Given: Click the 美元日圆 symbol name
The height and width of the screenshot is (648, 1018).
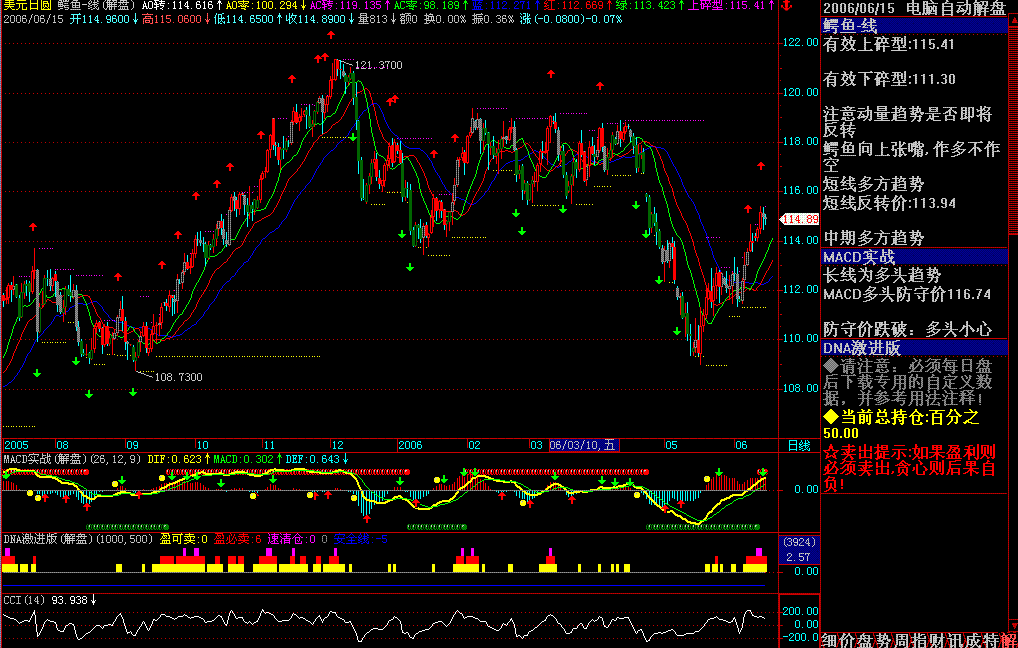Looking at the screenshot, I should click(x=27, y=5).
